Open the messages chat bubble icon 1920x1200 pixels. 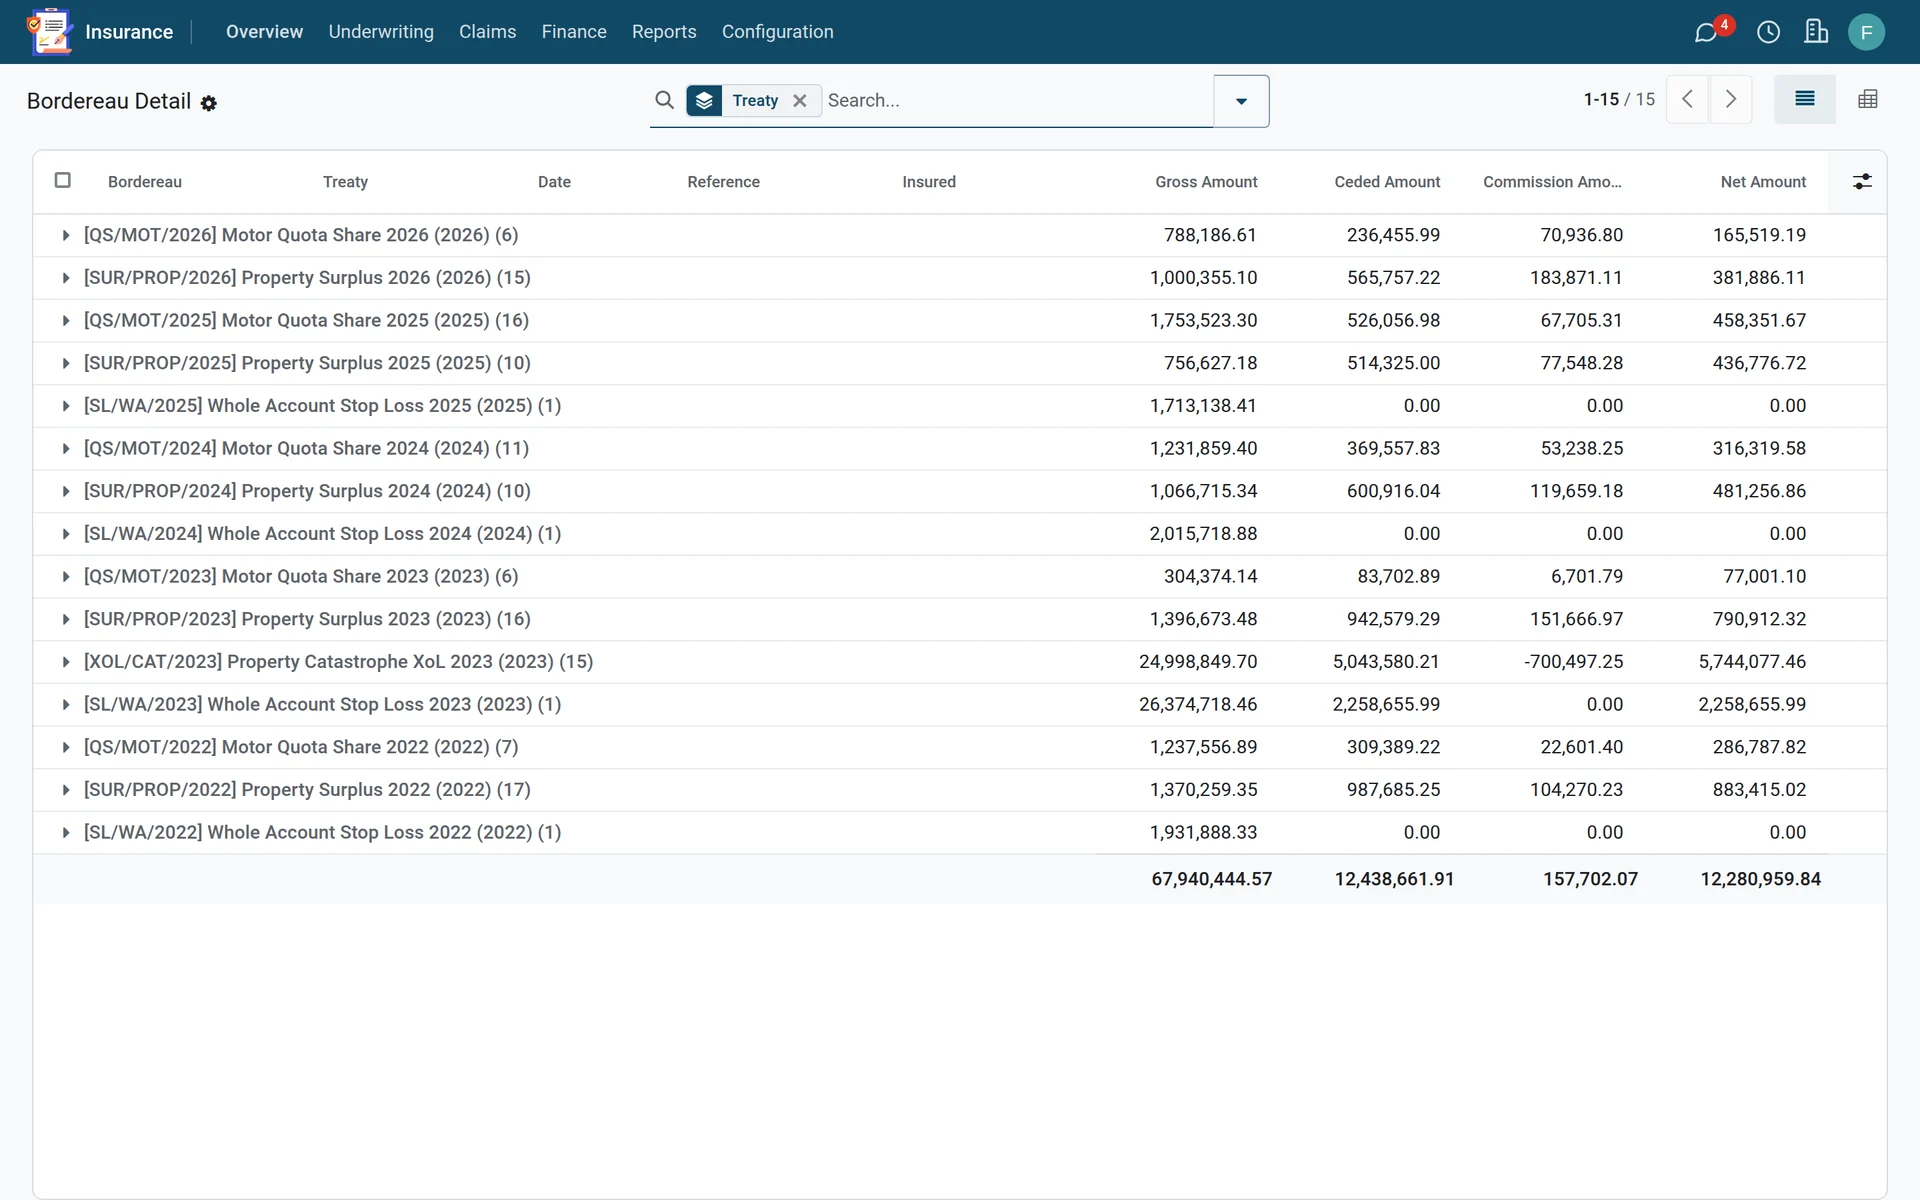[x=1706, y=32]
